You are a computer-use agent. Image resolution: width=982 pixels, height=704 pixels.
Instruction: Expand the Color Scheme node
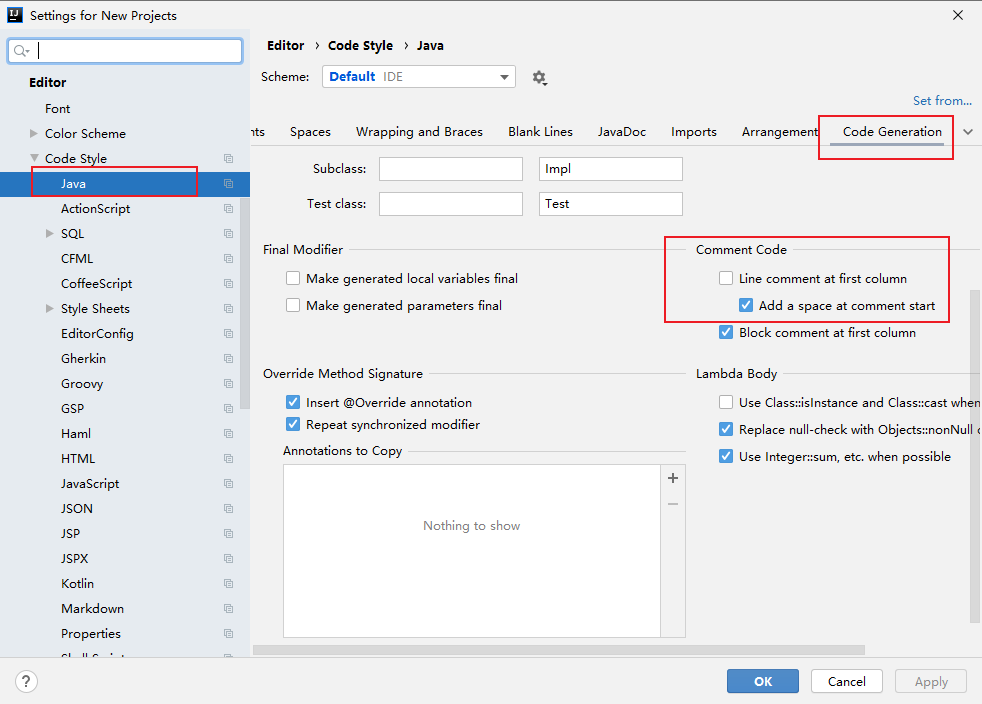point(34,134)
